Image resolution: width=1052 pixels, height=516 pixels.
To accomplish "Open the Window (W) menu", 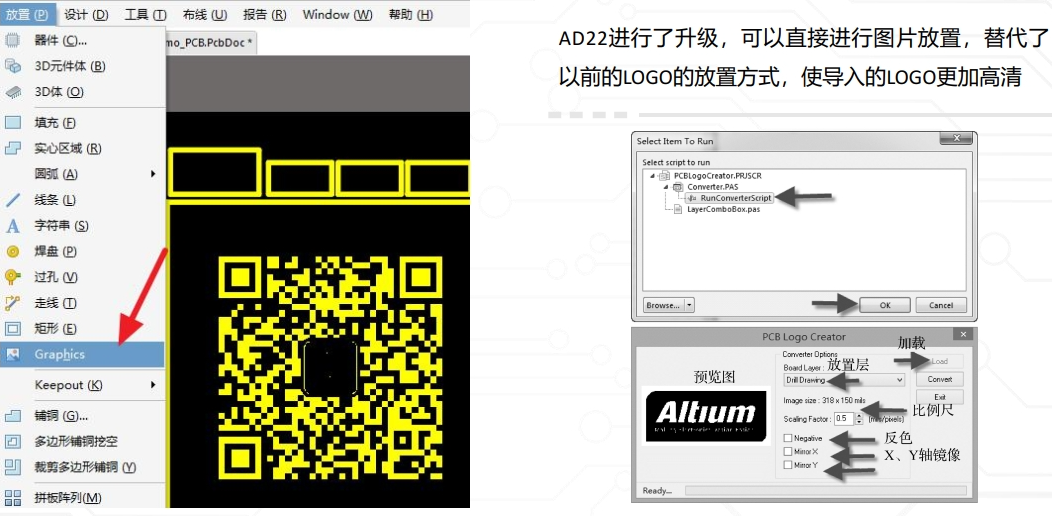I will (337, 14).
